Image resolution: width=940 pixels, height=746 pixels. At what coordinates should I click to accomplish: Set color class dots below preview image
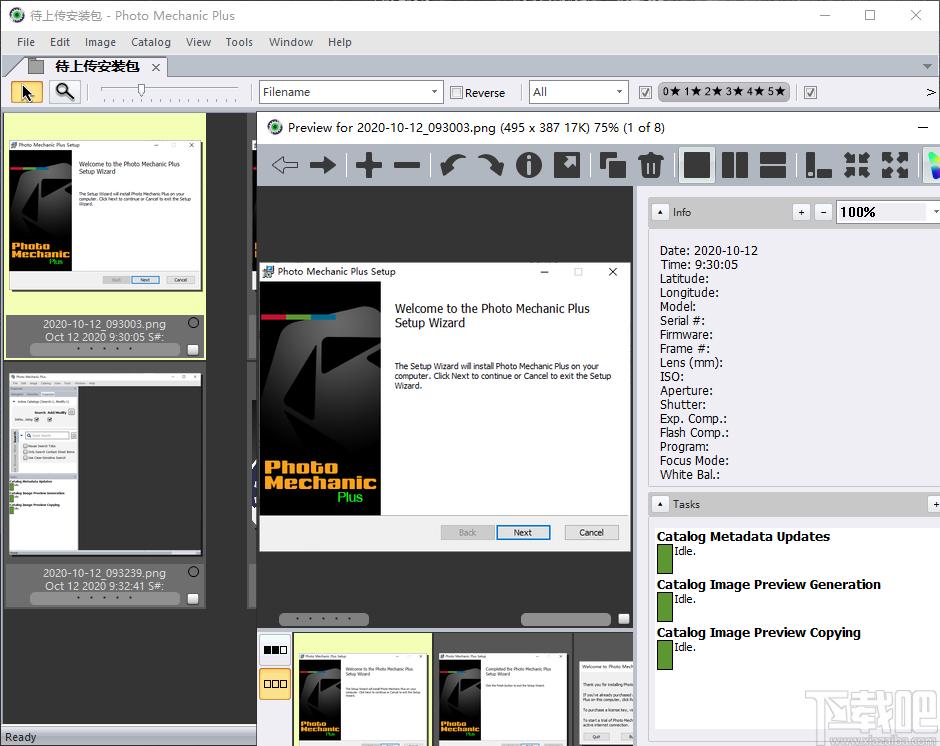pos(324,619)
